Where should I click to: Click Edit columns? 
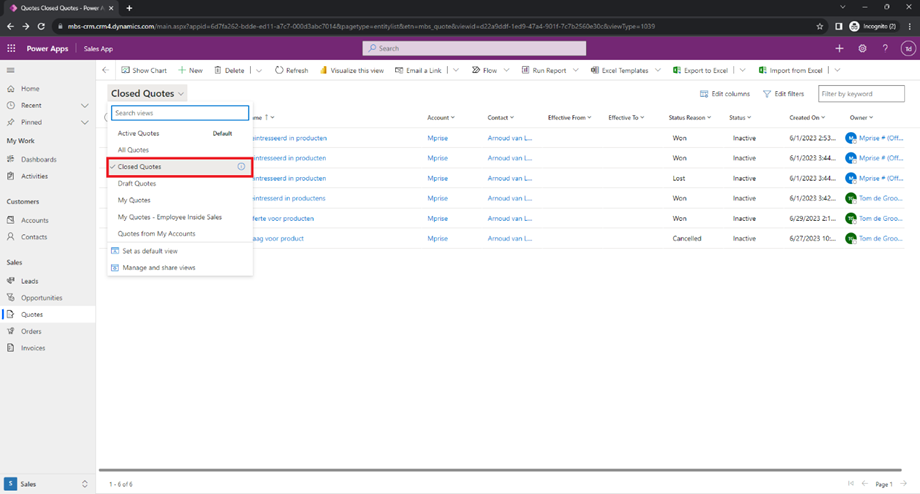[x=725, y=94]
